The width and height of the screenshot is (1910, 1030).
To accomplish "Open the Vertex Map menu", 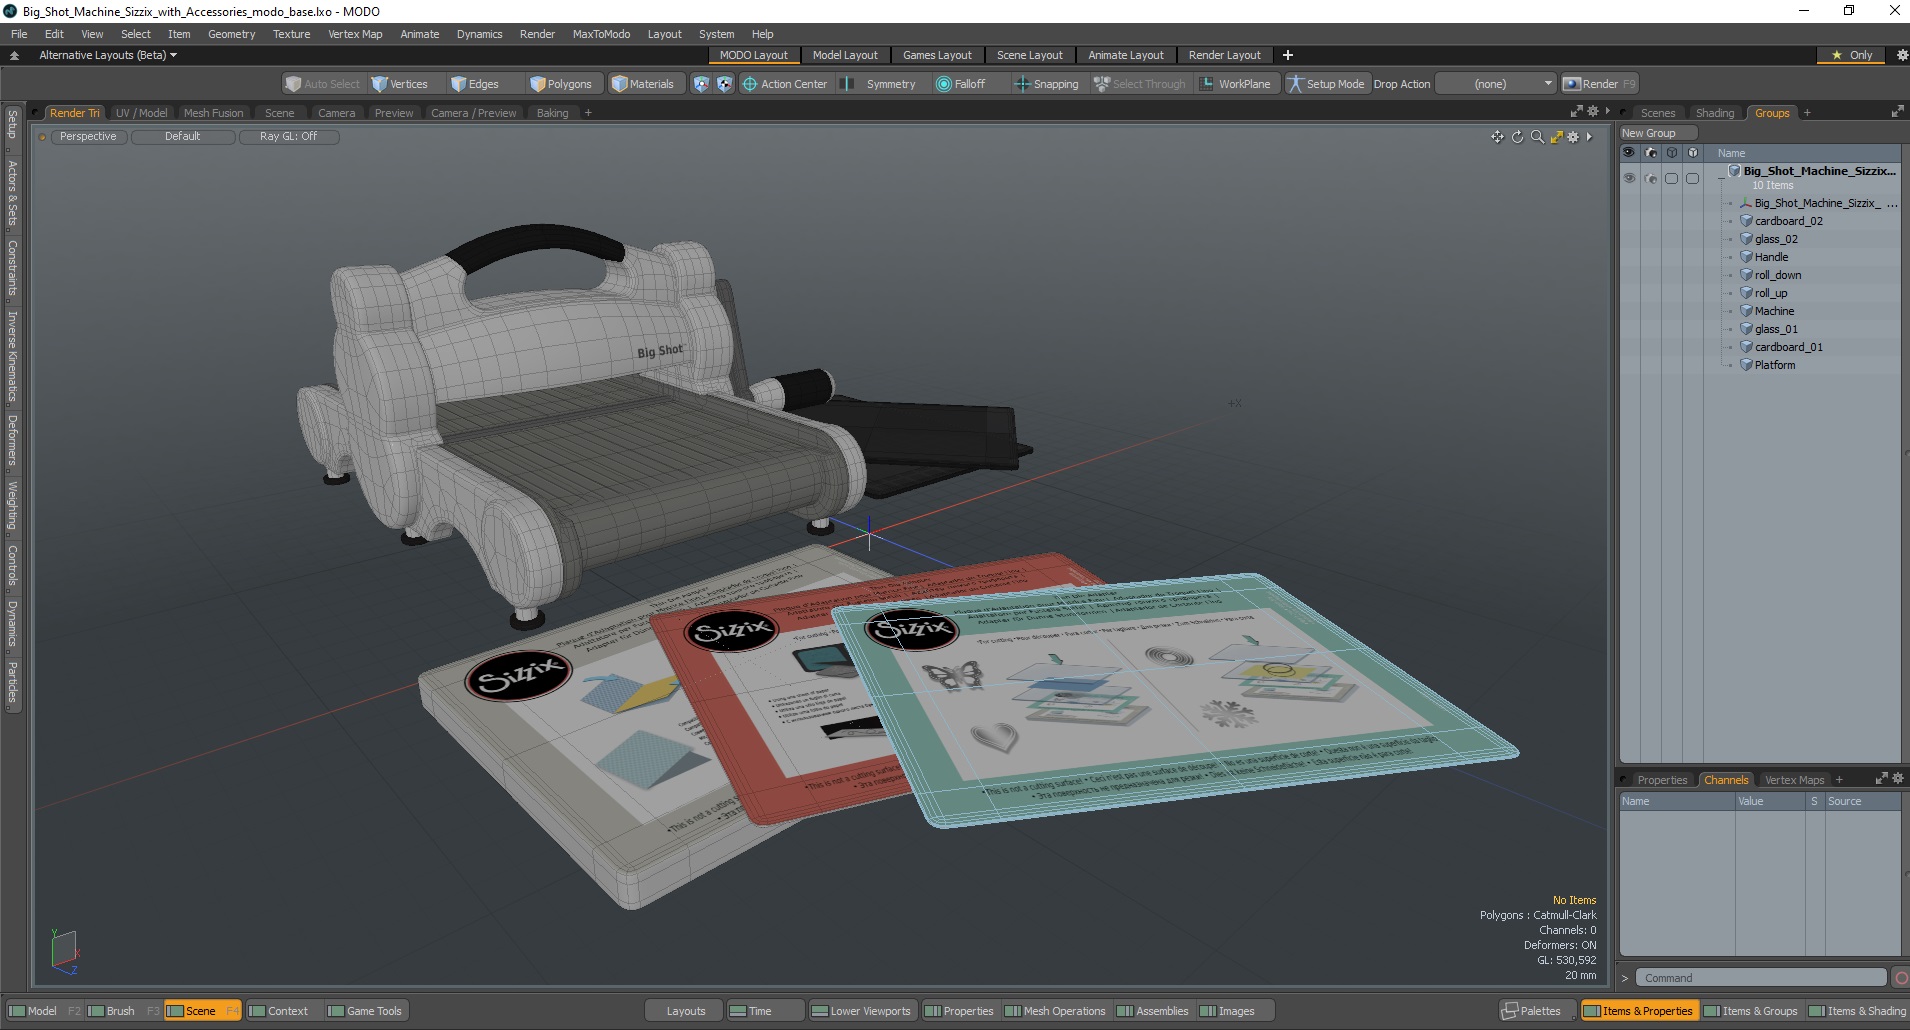I will click(355, 34).
